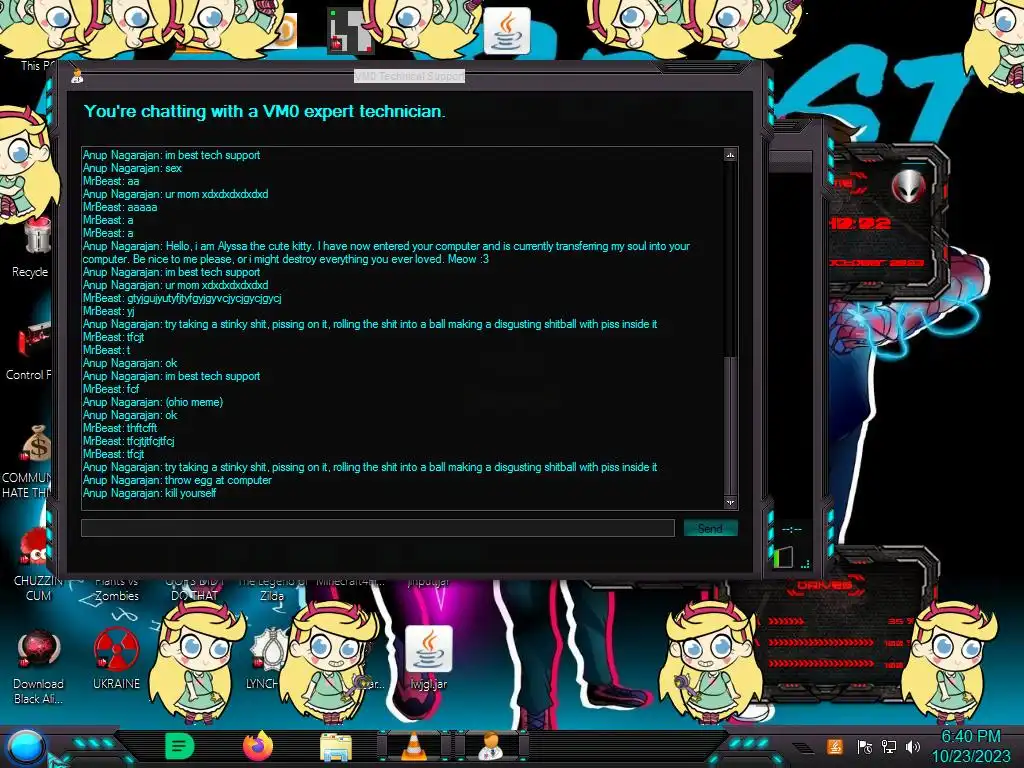Select the "DO THAT" desktop shortcut label
Viewport: 1024px width, 768px height.
pos(194,596)
